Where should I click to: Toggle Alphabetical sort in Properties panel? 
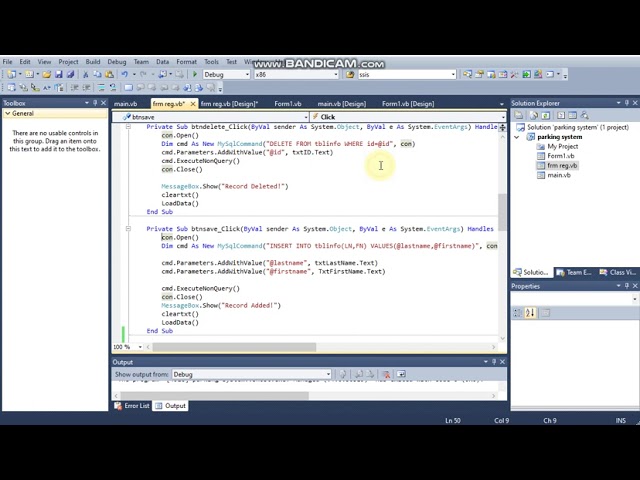click(530, 313)
